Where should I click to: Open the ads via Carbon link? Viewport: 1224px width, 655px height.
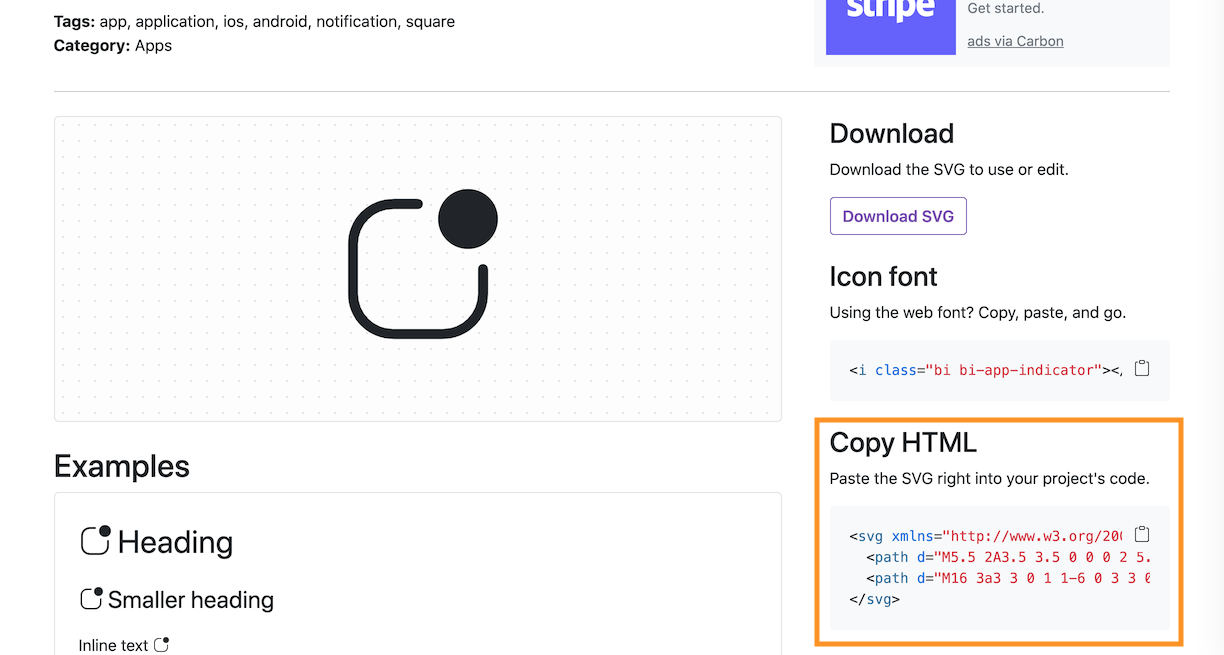[x=1015, y=41]
